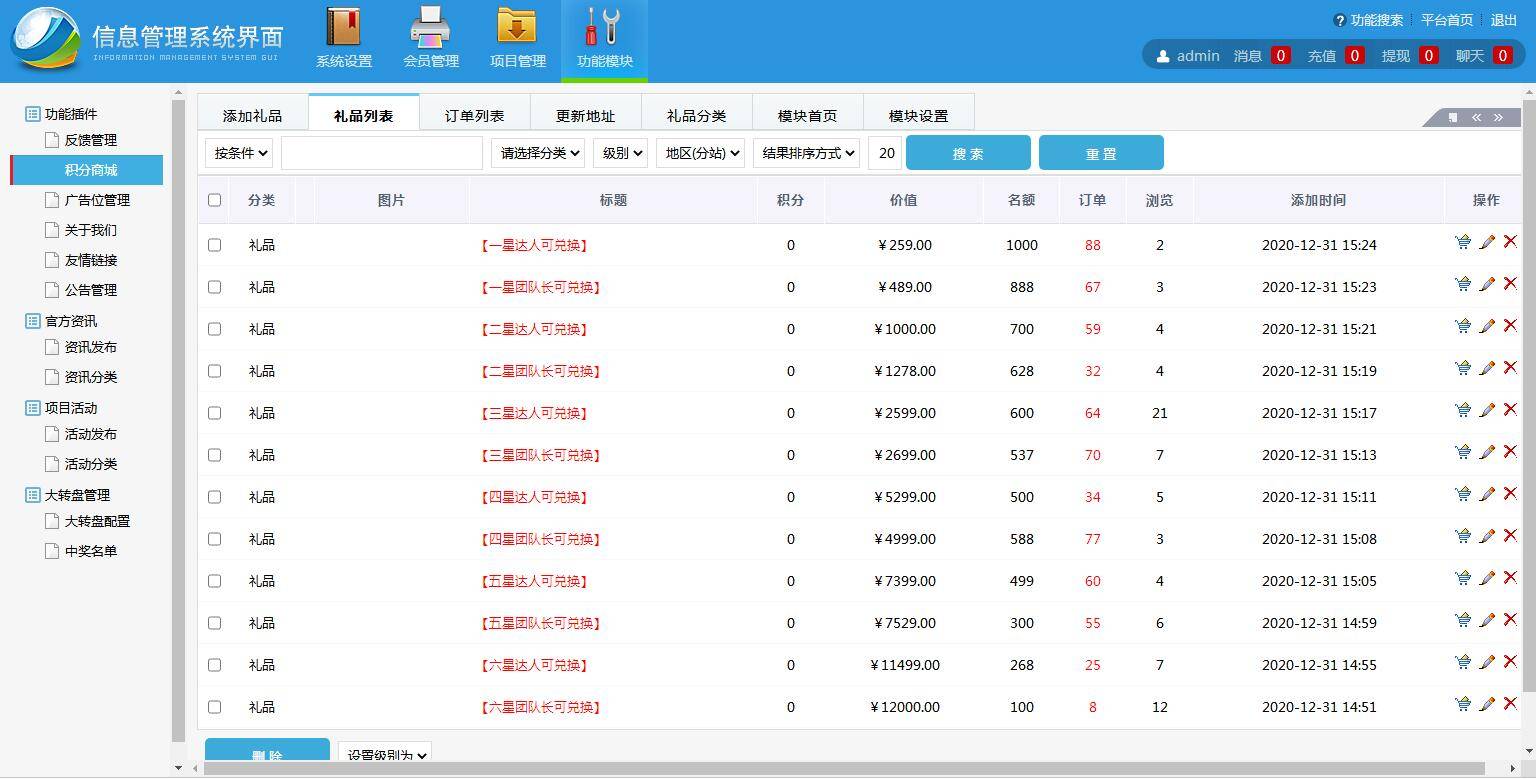Screen dimensions: 1536x779
Task: Expand the 结果排序方式 dropdown
Action: tap(806, 152)
